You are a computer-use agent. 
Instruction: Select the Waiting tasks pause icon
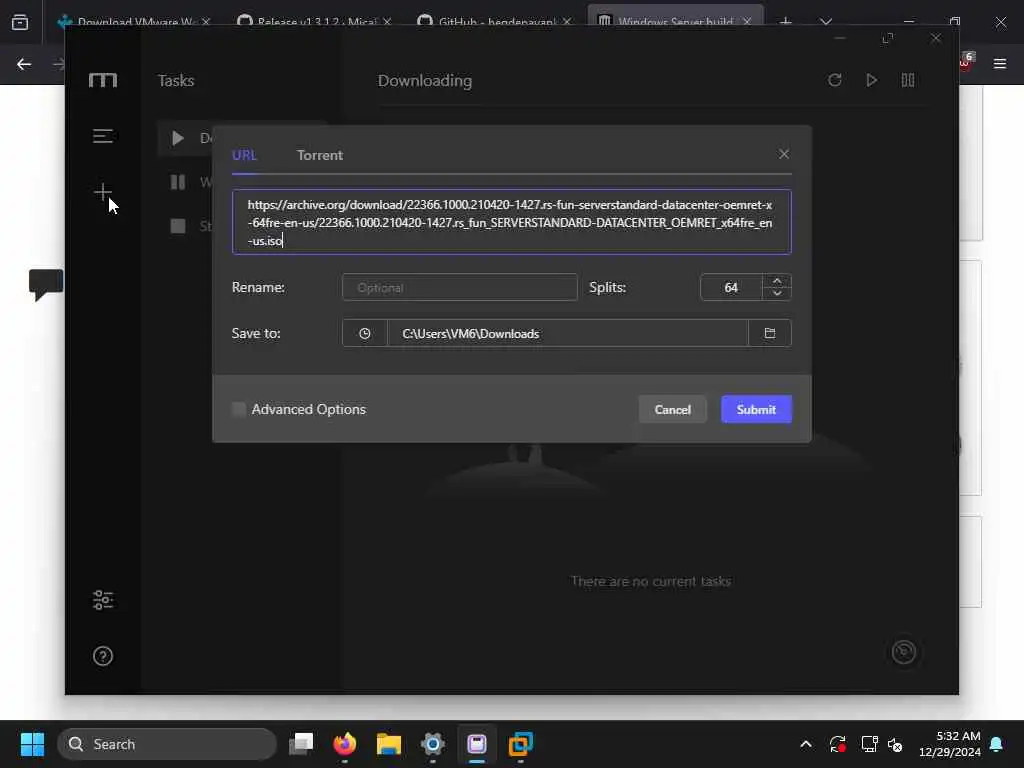click(178, 182)
